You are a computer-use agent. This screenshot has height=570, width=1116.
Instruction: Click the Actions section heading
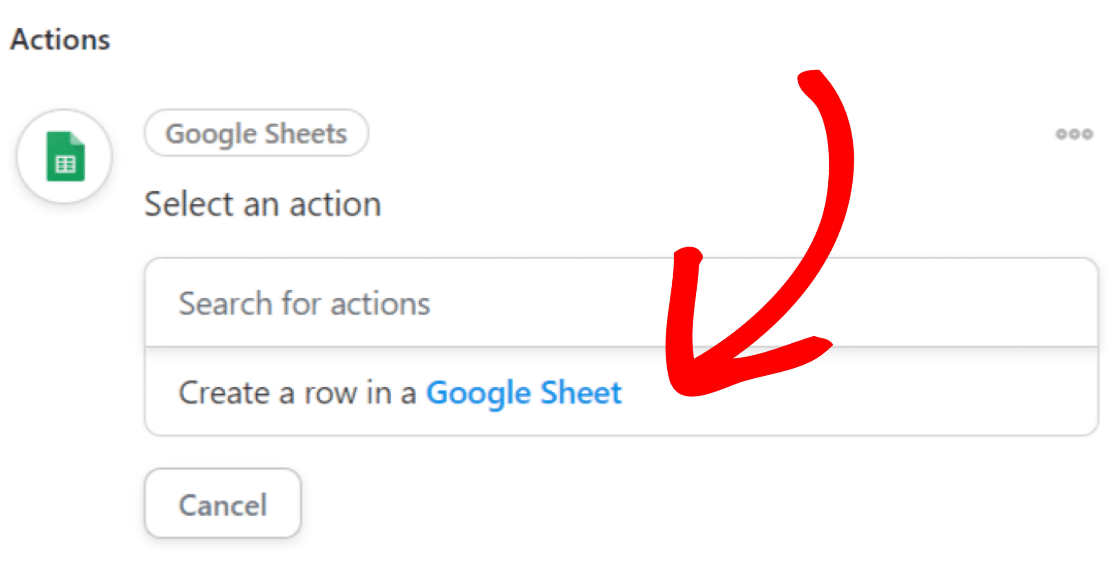pyautogui.click(x=60, y=40)
